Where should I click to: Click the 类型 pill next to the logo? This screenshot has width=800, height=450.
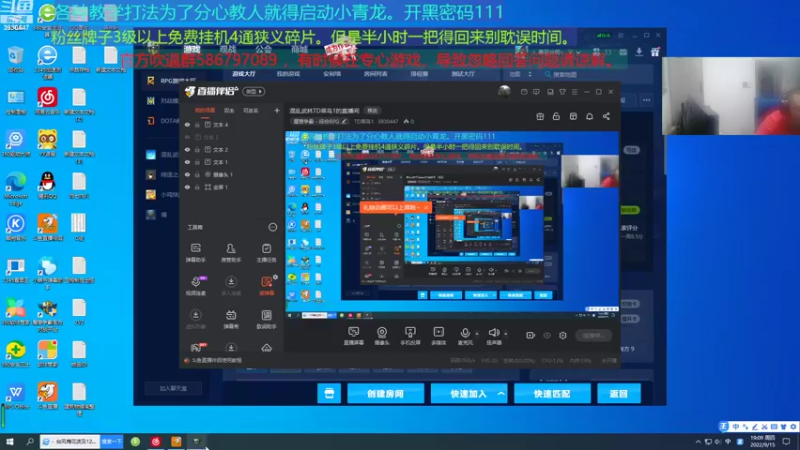(254, 92)
